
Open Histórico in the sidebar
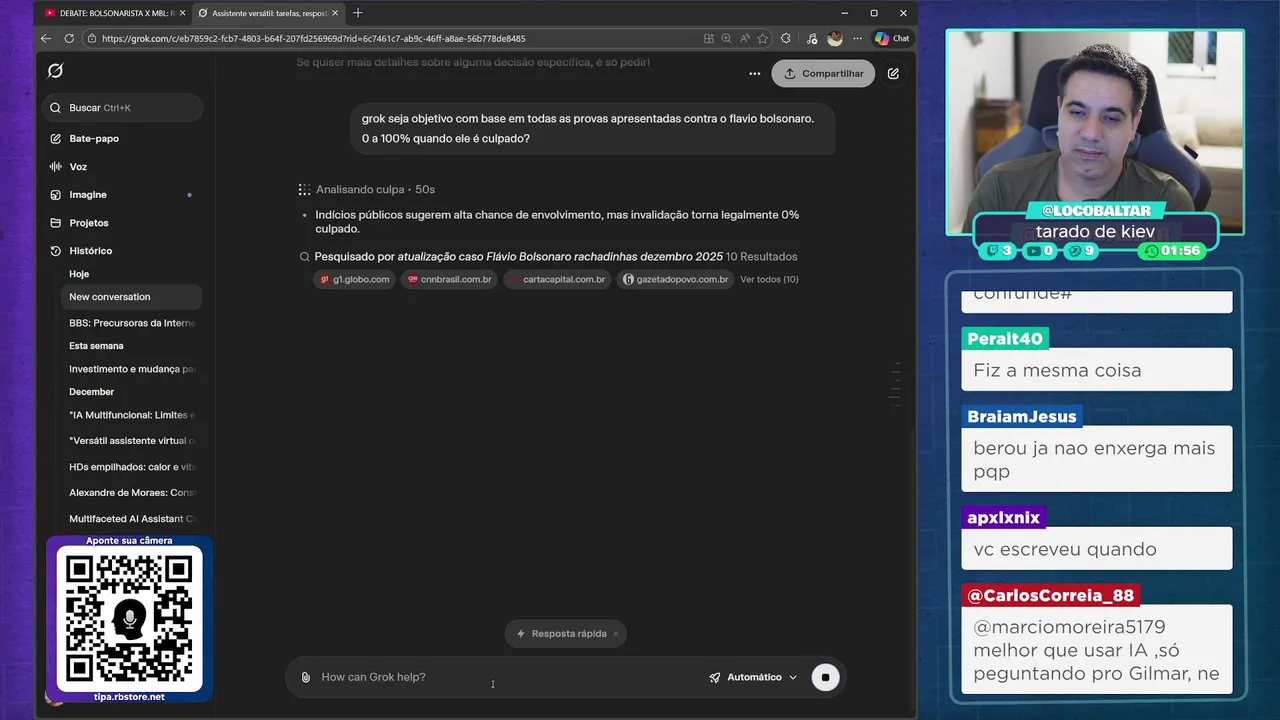[91, 251]
